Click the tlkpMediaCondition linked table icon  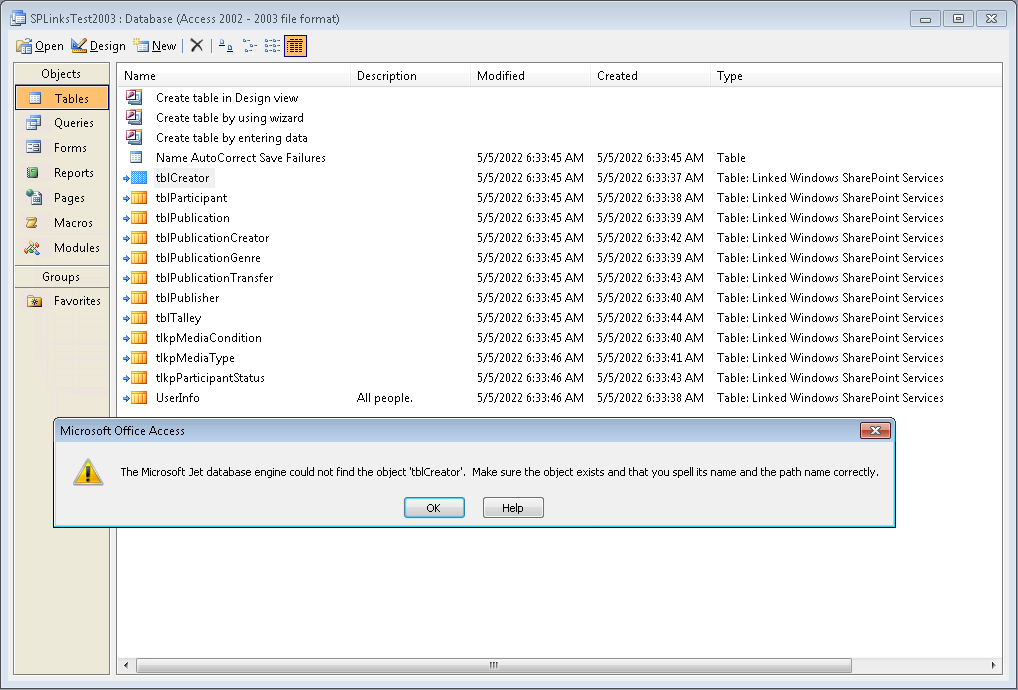(x=136, y=338)
